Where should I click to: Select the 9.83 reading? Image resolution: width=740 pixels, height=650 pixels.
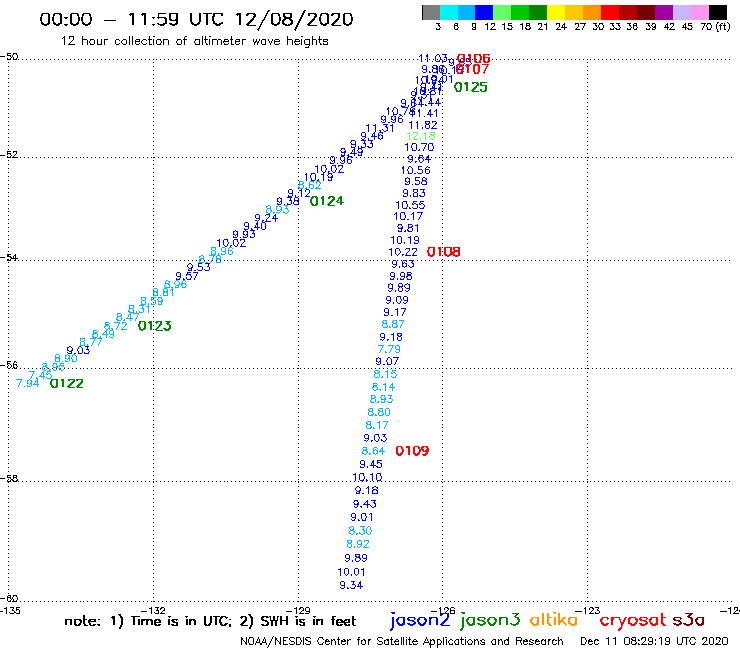(414, 193)
